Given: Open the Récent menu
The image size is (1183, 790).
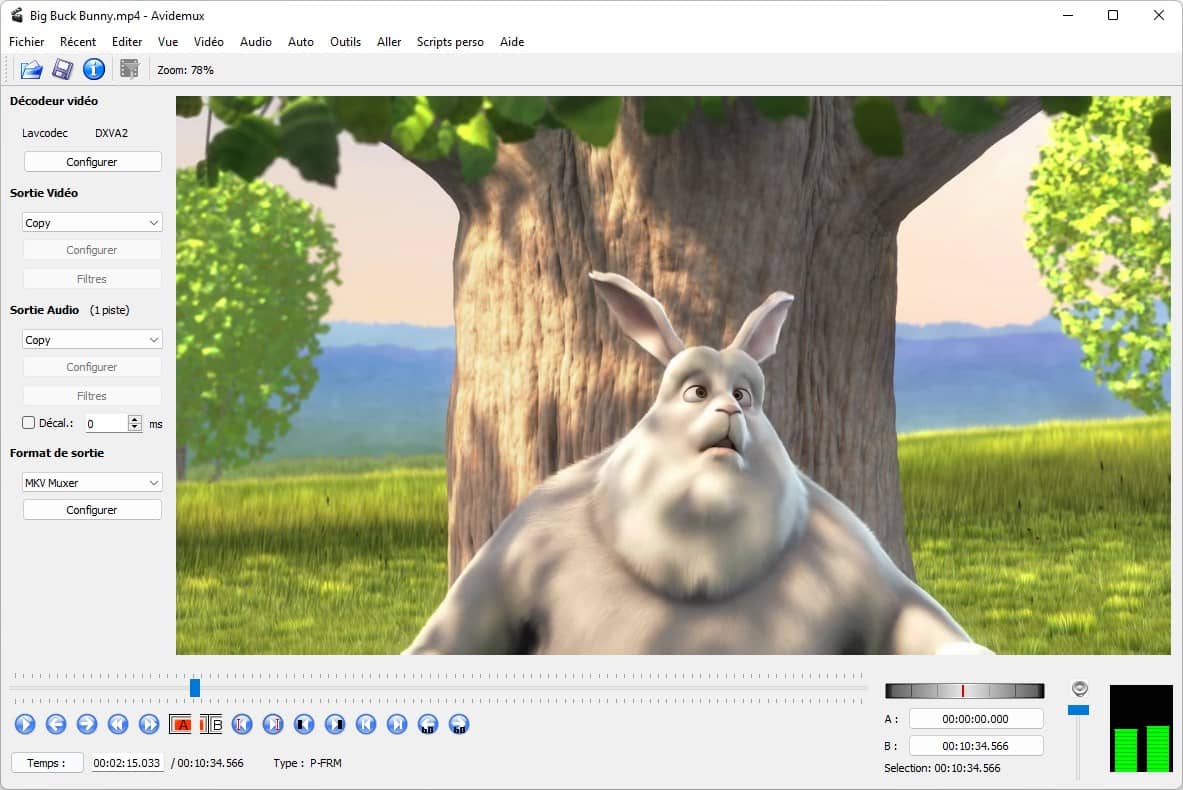Looking at the screenshot, I should pos(78,42).
